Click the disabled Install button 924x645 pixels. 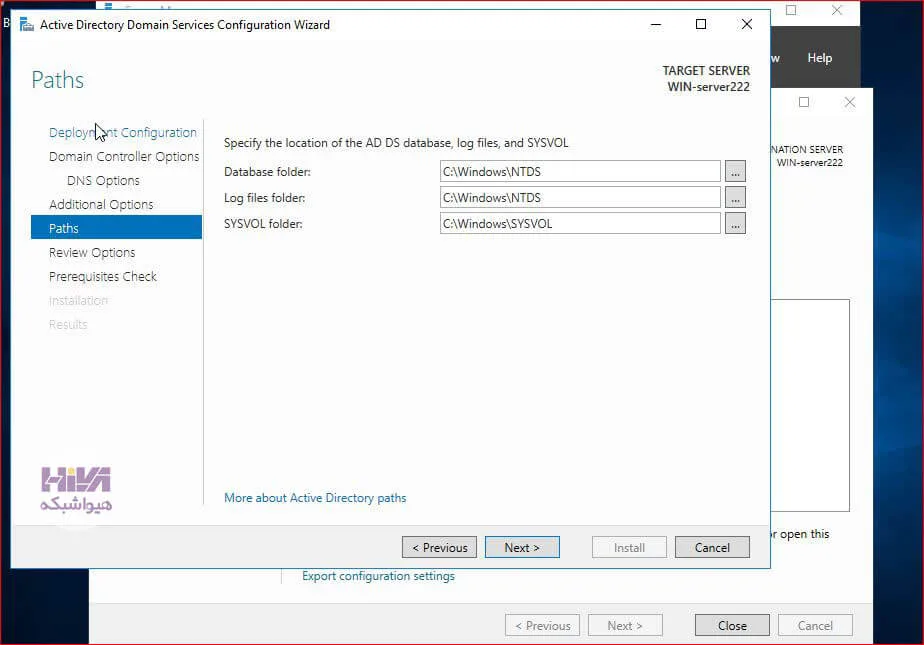click(629, 547)
